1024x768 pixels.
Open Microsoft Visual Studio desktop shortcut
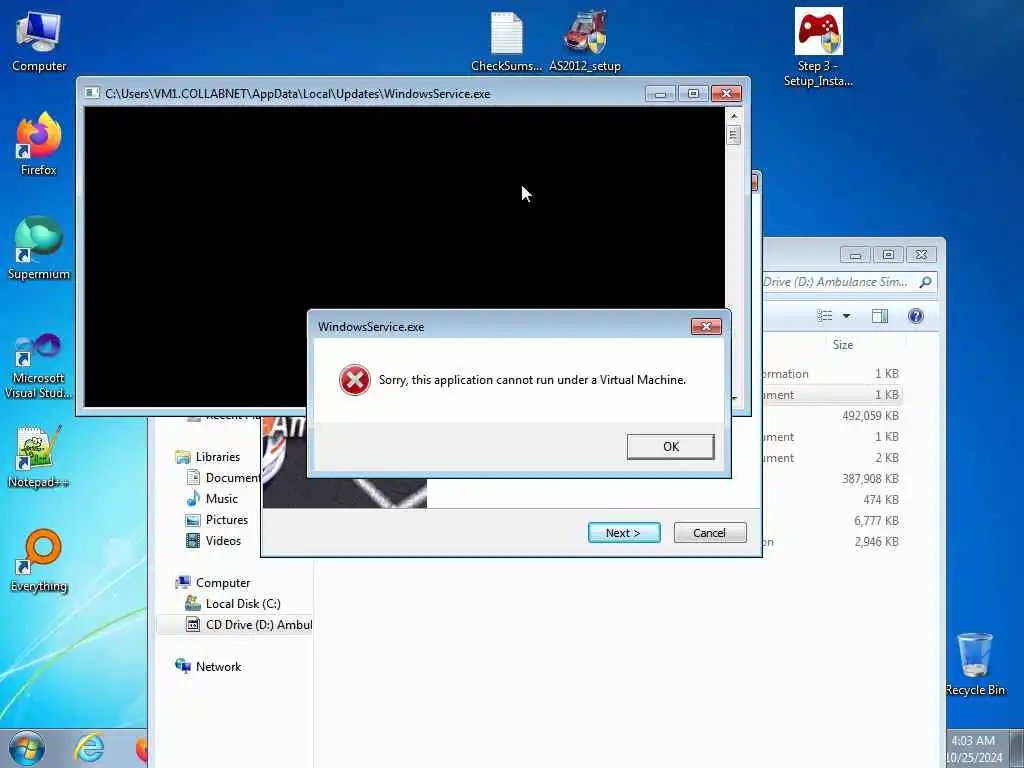point(39,366)
